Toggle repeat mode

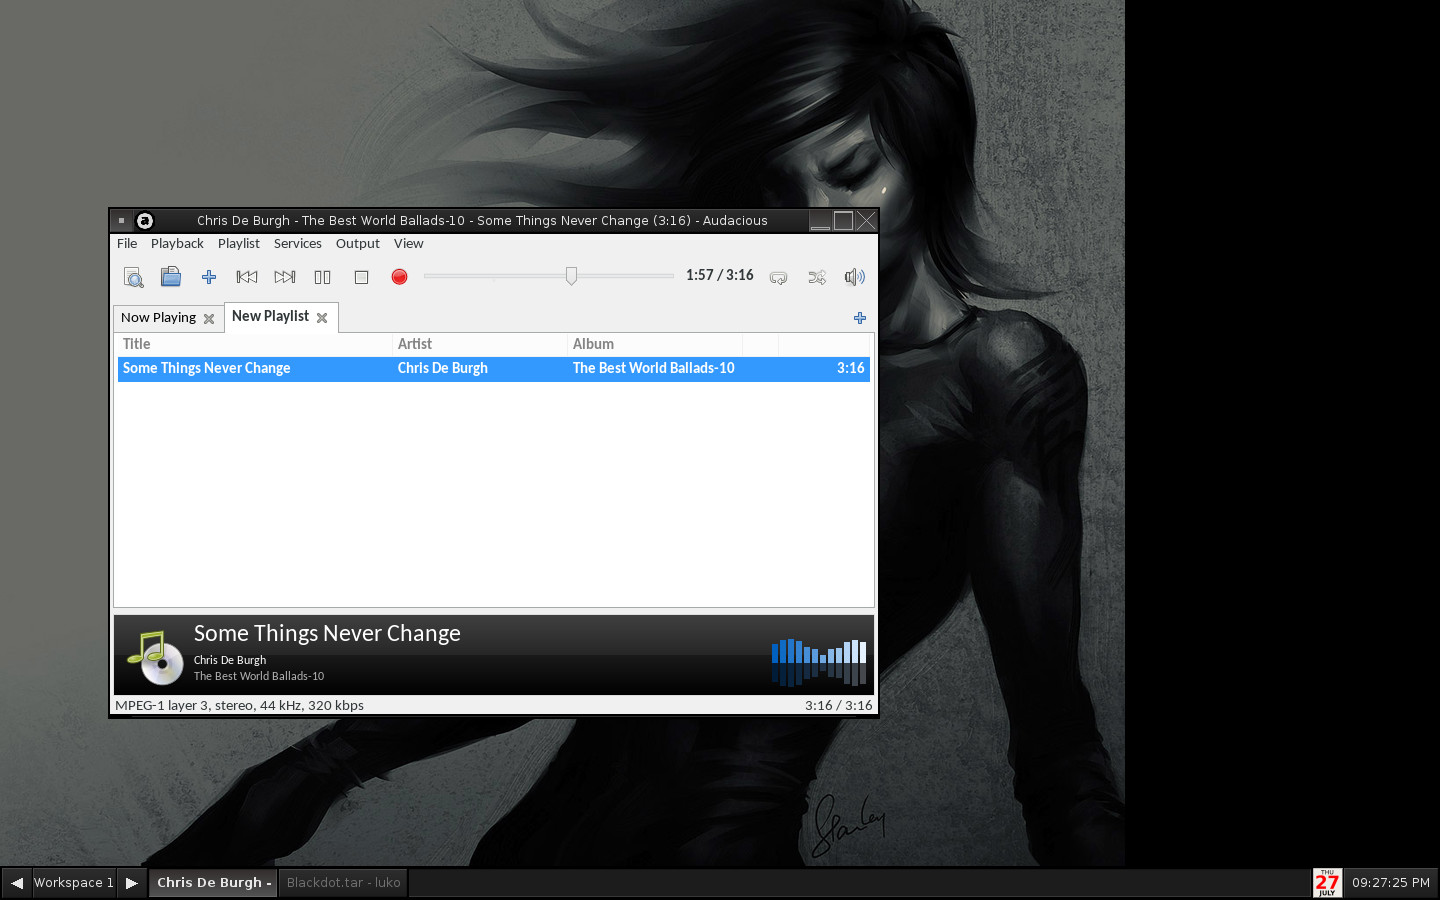pyautogui.click(x=778, y=277)
